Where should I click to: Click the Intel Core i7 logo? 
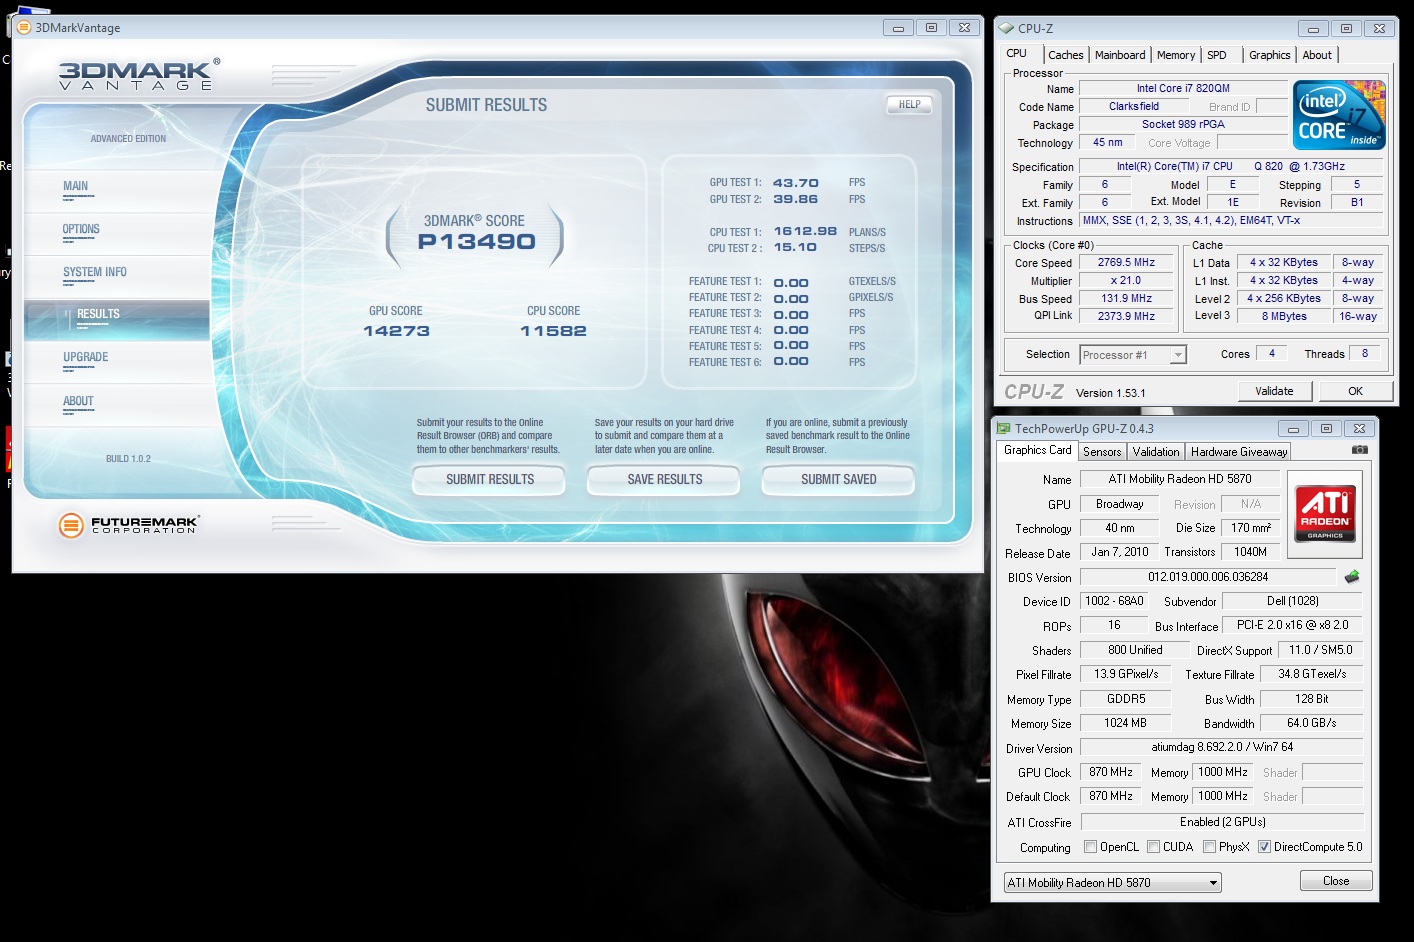1339,115
